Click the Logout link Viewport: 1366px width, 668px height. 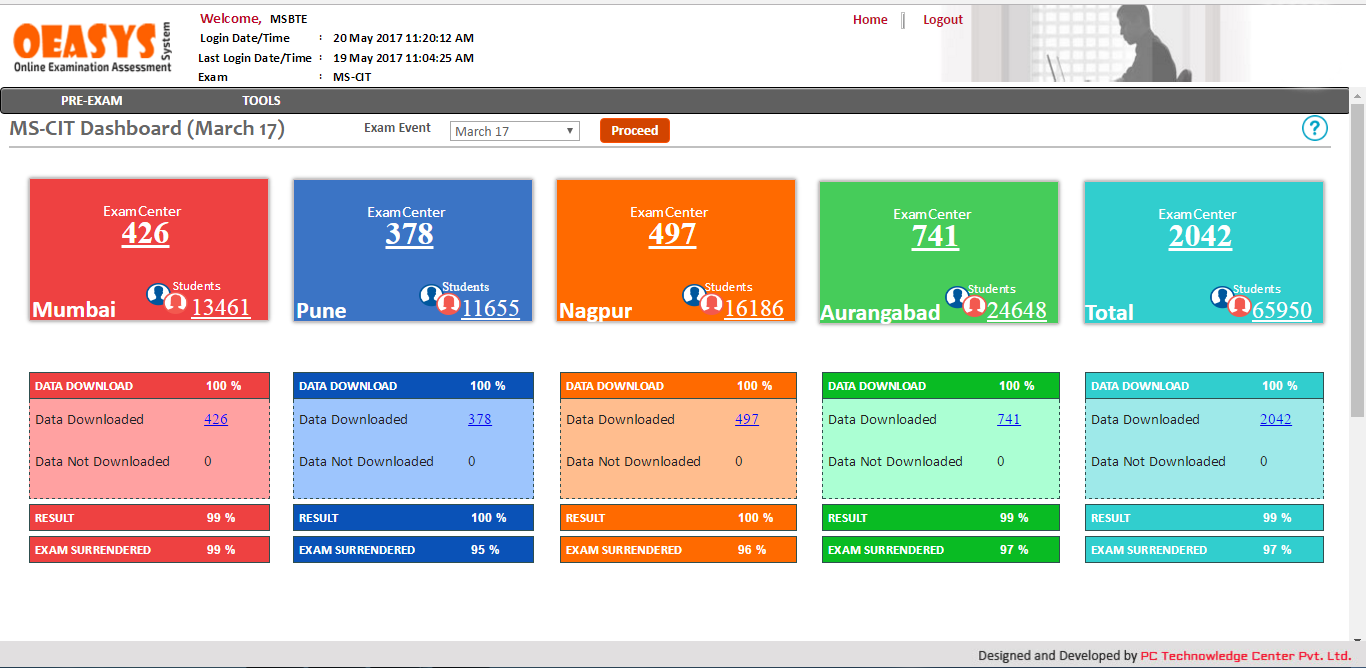[x=942, y=20]
